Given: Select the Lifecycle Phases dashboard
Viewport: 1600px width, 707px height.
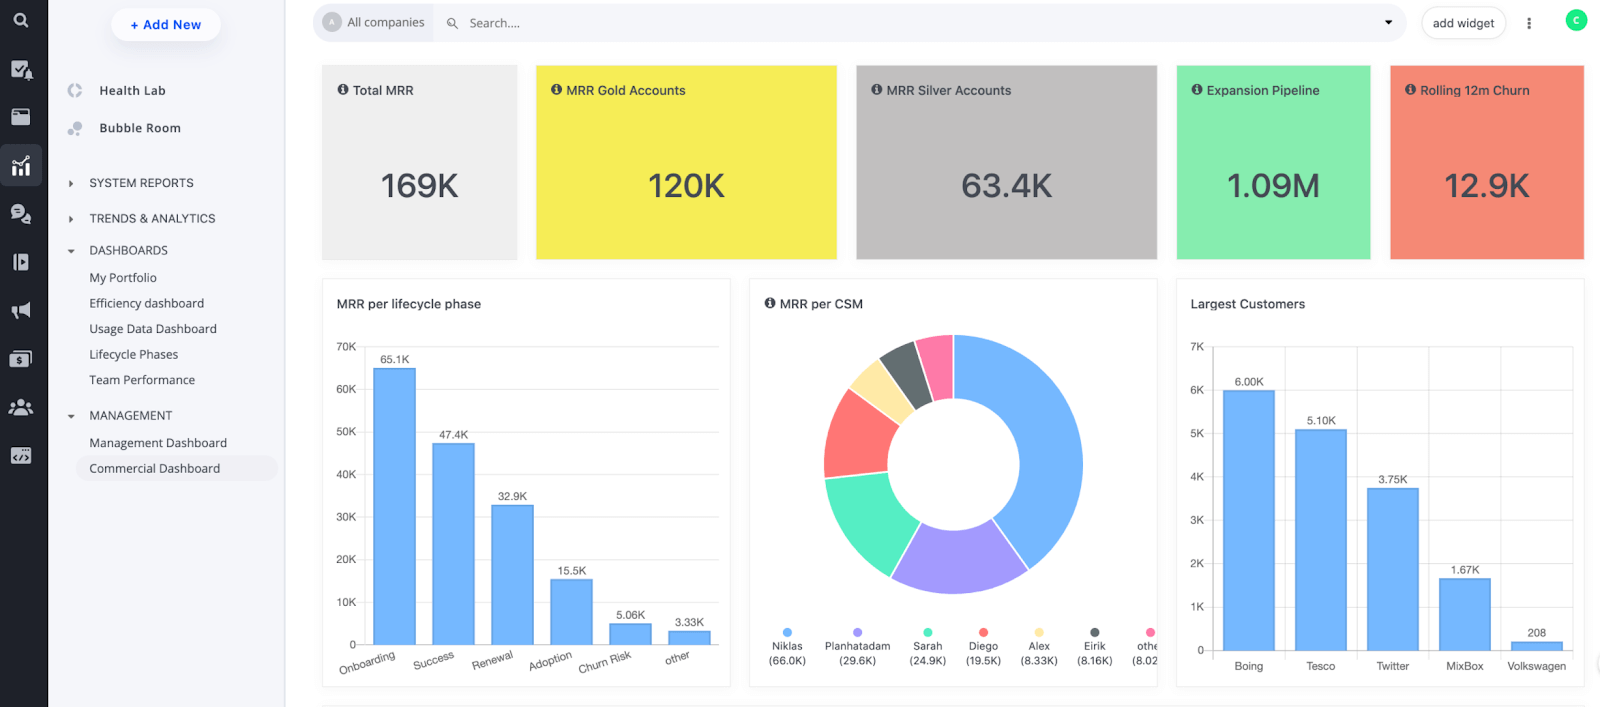Looking at the screenshot, I should click(x=134, y=354).
